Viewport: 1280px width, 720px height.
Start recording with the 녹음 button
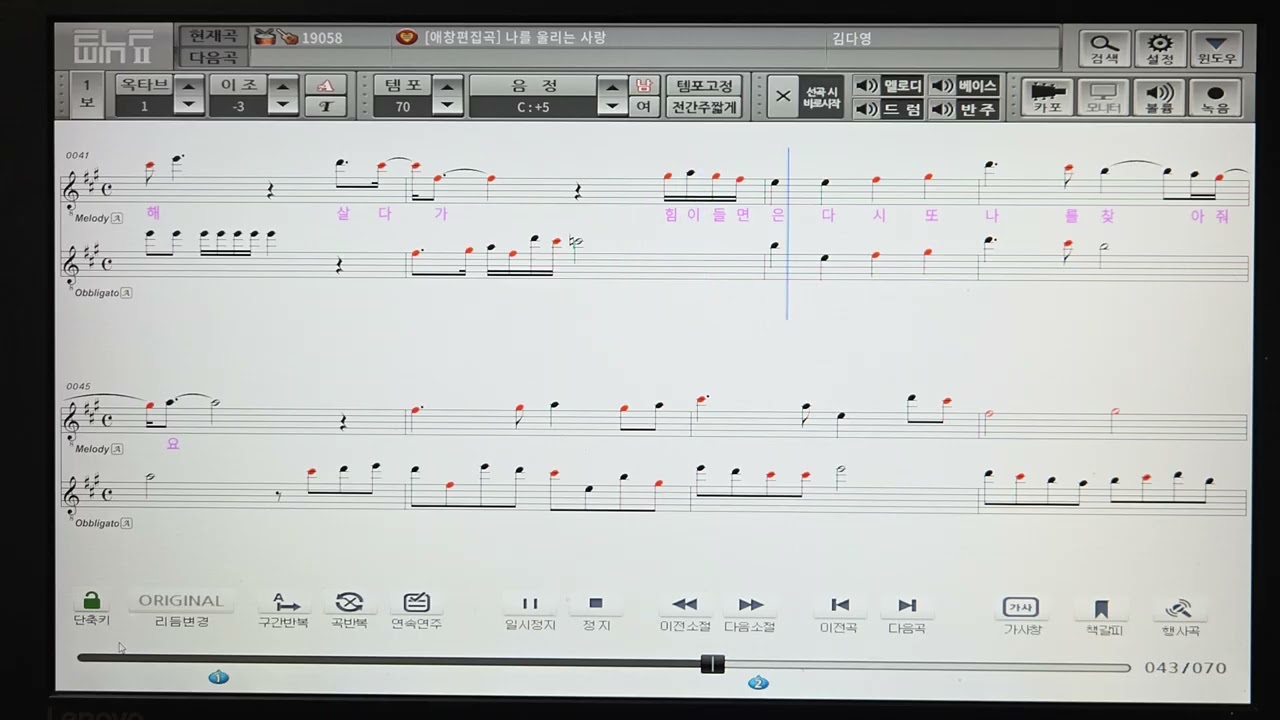click(1215, 97)
